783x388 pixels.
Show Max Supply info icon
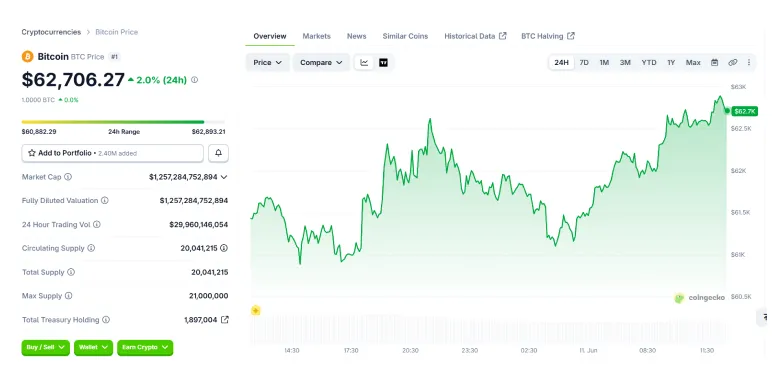pyautogui.click(x=68, y=296)
